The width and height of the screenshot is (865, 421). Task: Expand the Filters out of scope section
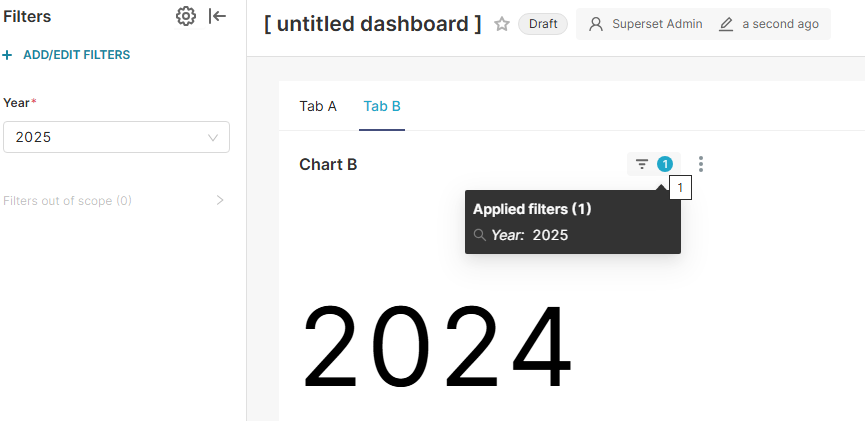(220, 200)
